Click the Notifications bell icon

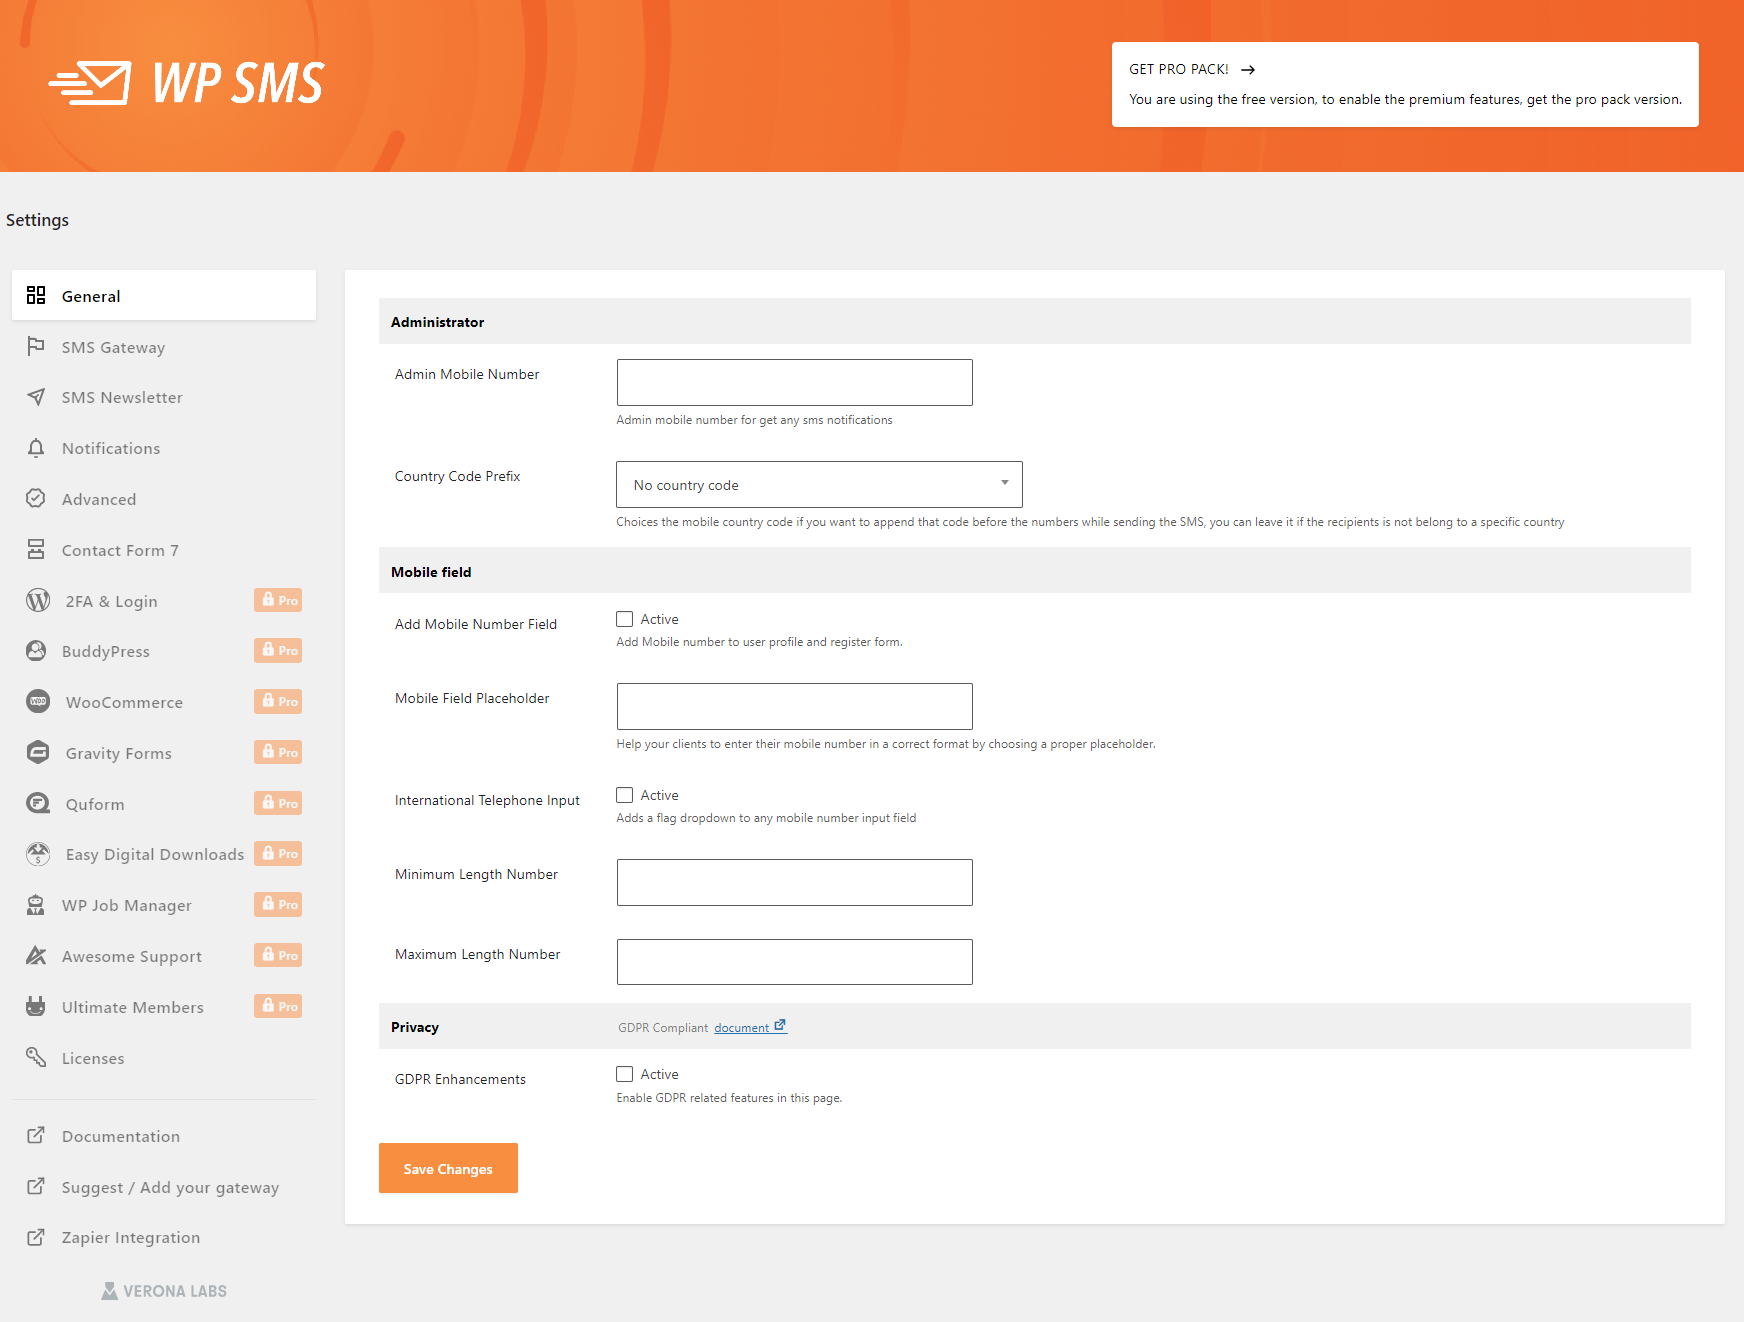coord(36,448)
